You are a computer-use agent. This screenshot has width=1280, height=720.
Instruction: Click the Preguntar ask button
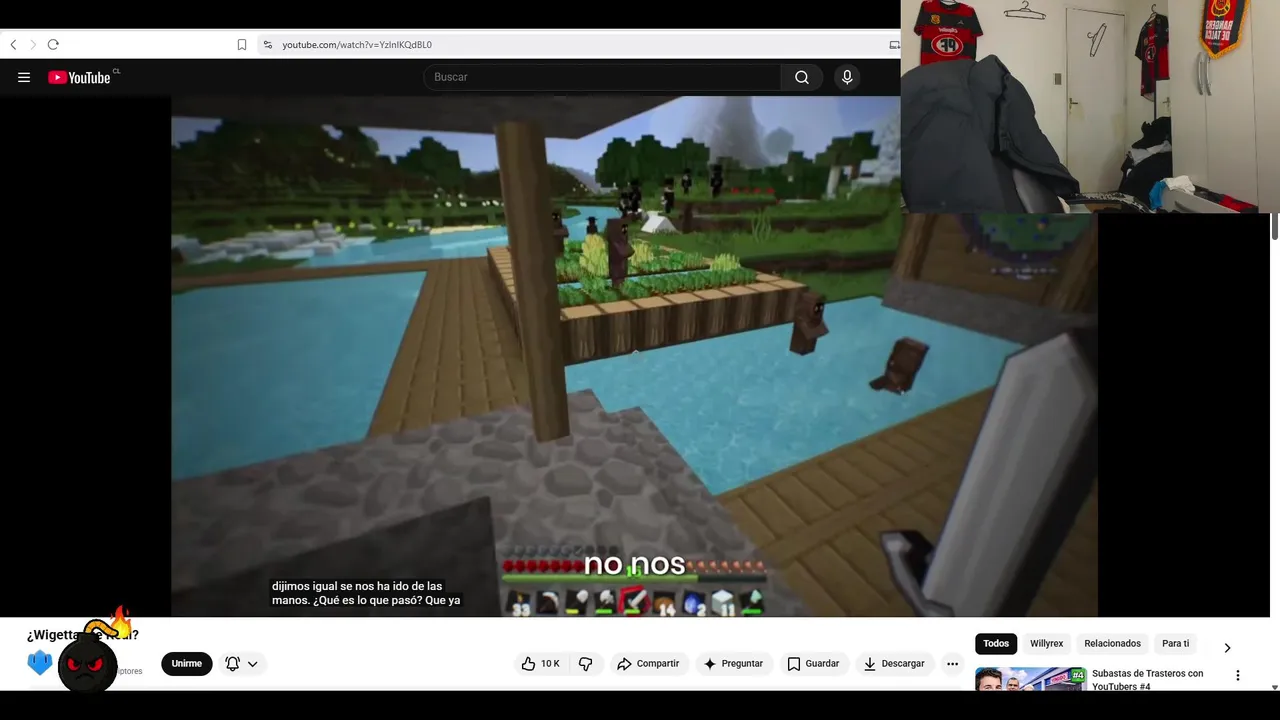(733, 664)
